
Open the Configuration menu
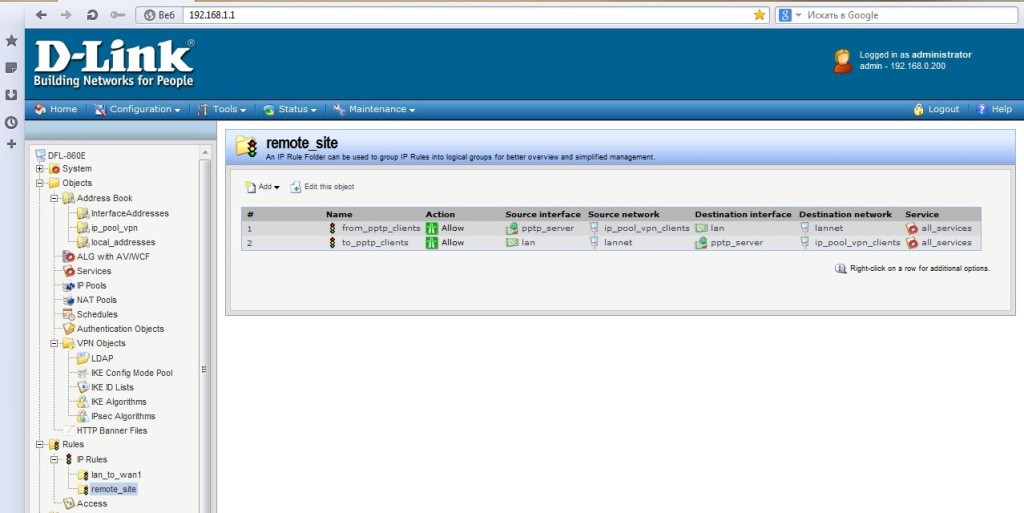(137, 109)
